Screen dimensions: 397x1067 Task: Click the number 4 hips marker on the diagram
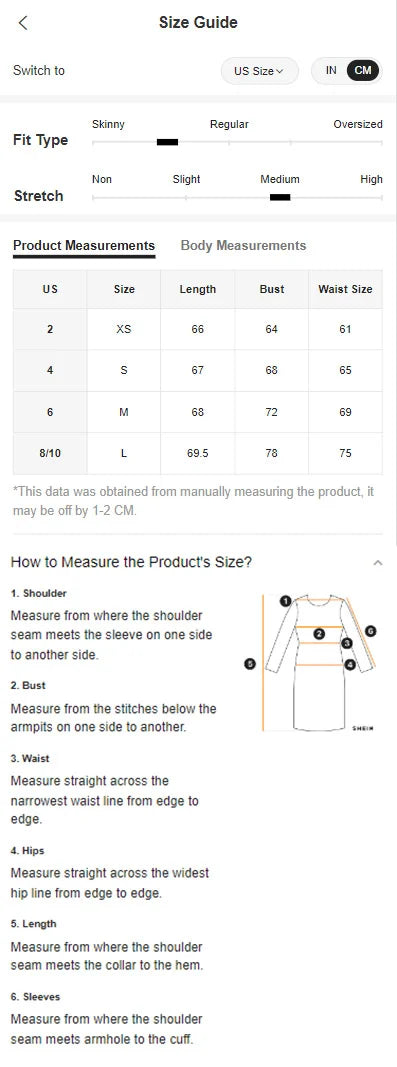click(350, 664)
